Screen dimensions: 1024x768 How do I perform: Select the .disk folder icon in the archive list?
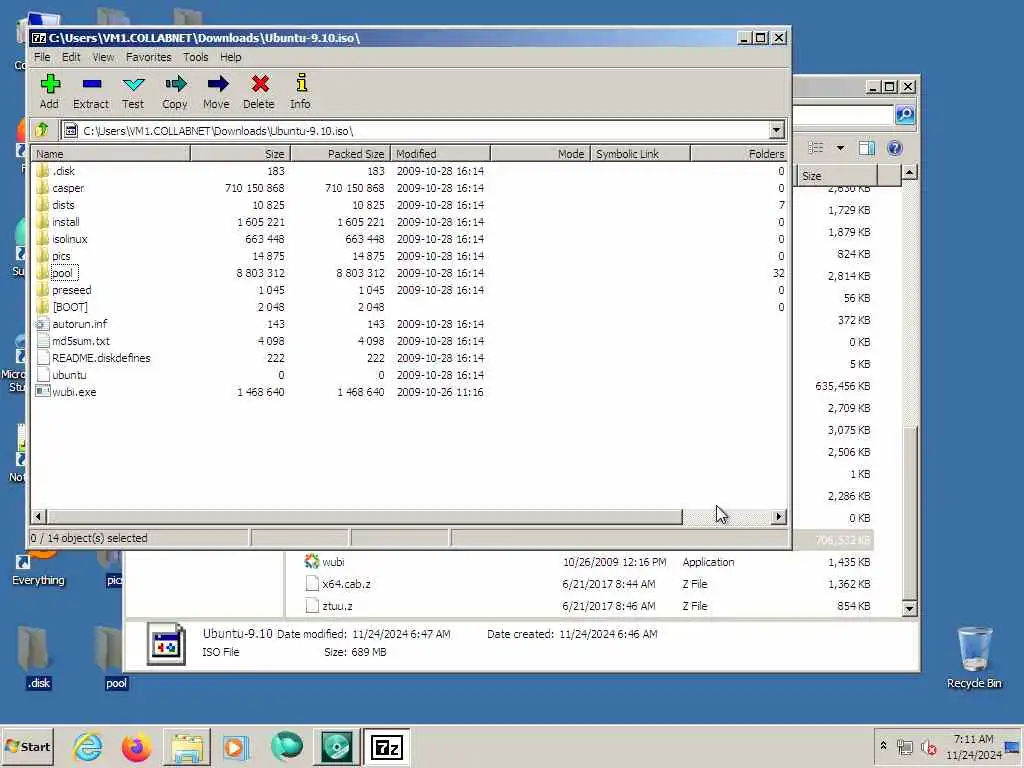click(x=42, y=171)
